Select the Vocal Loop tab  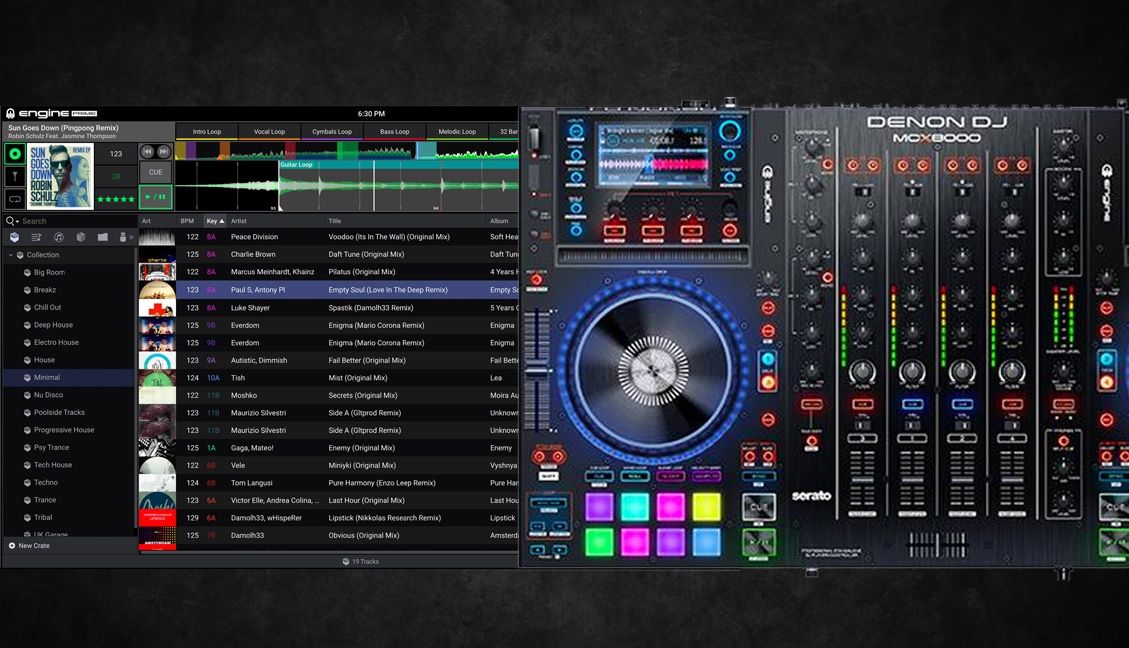point(269,132)
